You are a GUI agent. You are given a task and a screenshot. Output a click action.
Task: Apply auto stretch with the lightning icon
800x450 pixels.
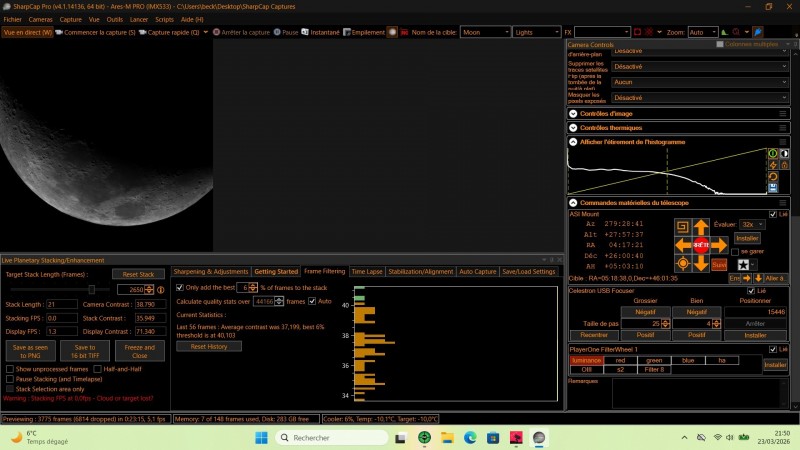pyautogui.click(x=773, y=165)
